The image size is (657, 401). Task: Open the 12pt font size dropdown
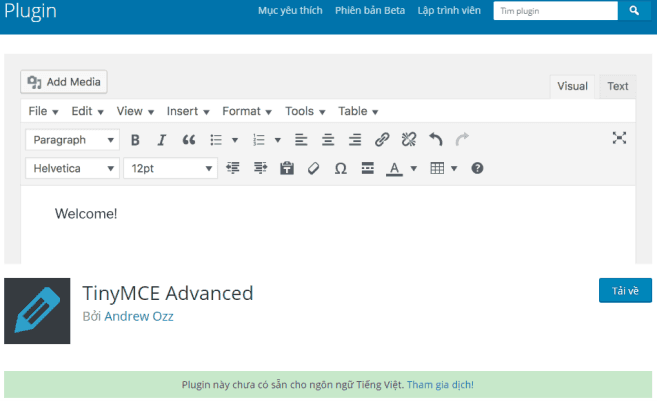pyautogui.click(x=171, y=168)
